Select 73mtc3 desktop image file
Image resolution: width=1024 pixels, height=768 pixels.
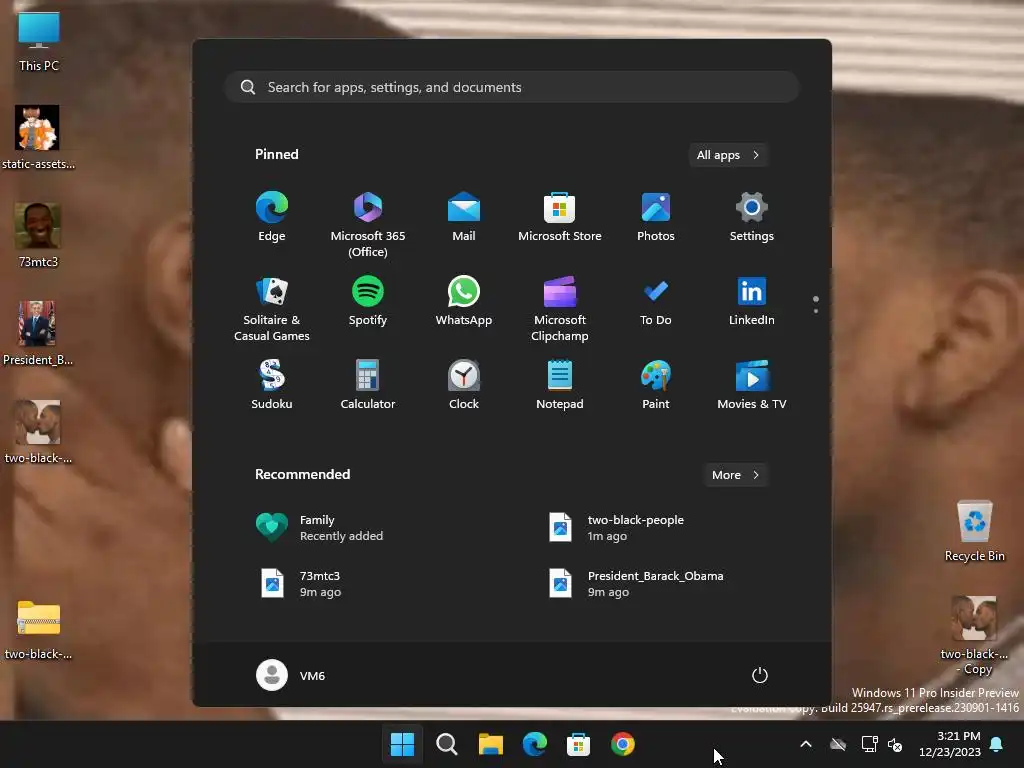[x=38, y=235]
